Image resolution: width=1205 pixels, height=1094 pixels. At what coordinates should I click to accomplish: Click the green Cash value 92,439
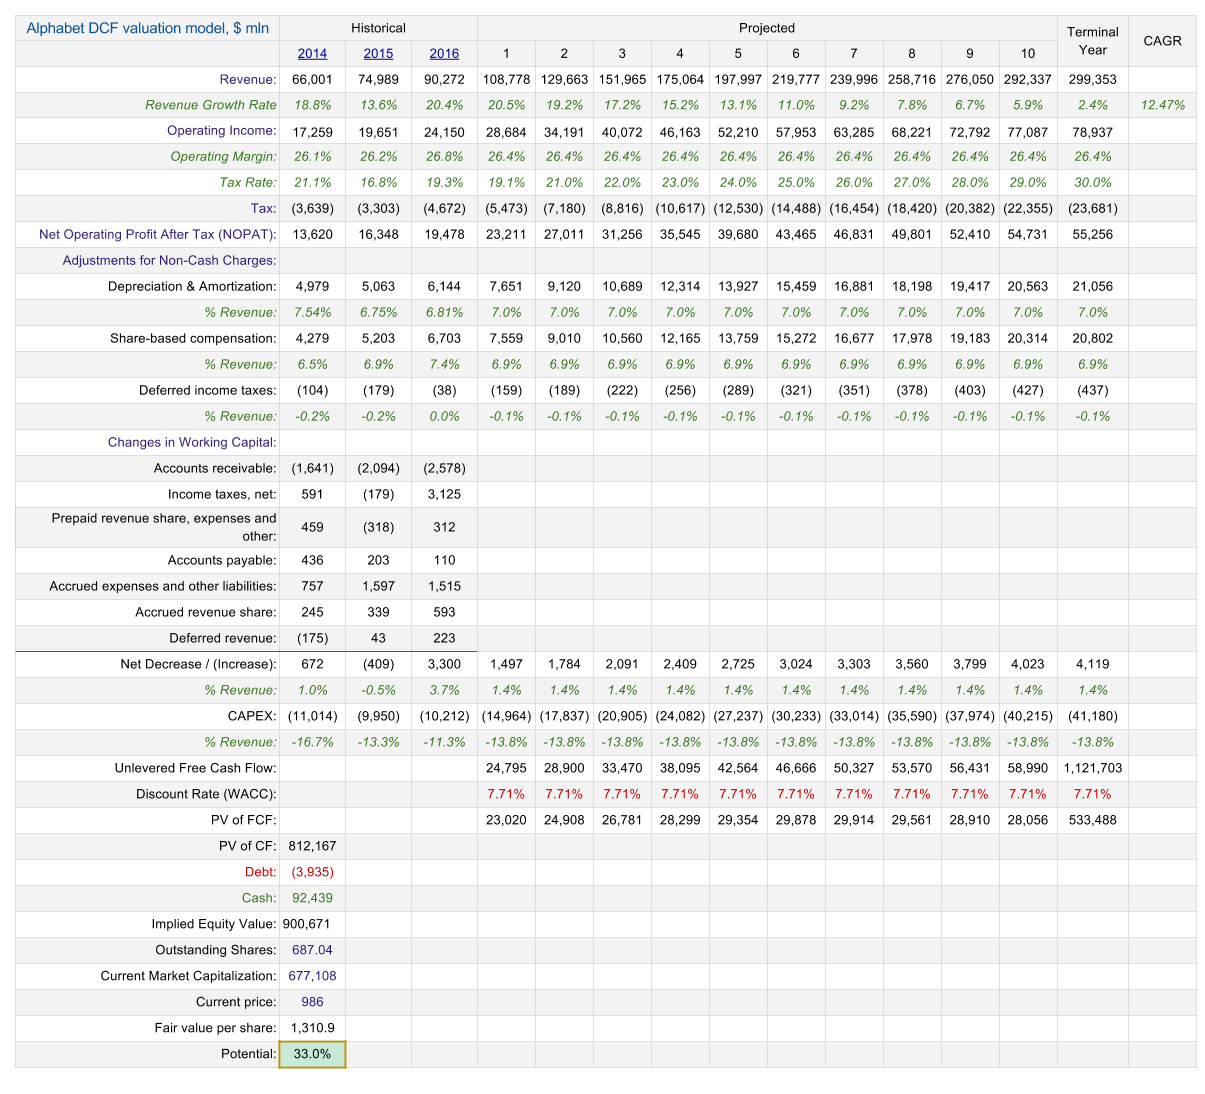coord(312,898)
